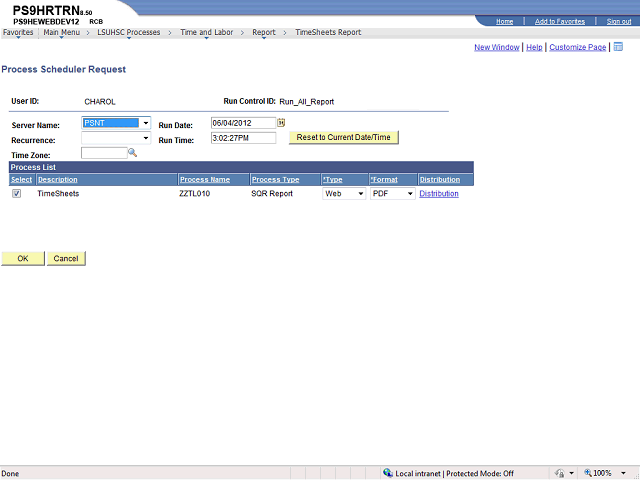Open the Distribution link for TimeSheets
Image resolution: width=640 pixels, height=480 pixels.
tap(439, 194)
